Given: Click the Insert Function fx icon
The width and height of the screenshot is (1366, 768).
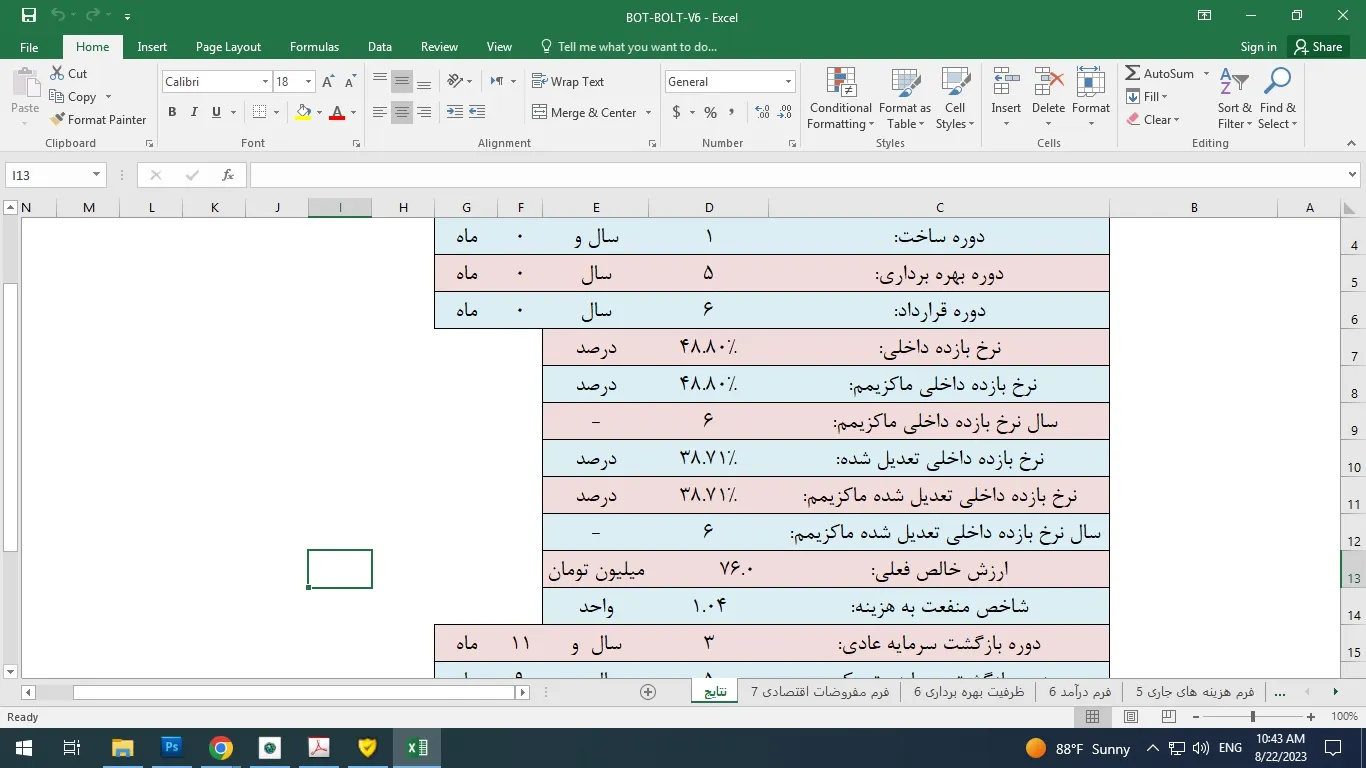Looking at the screenshot, I should (x=228, y=175).
